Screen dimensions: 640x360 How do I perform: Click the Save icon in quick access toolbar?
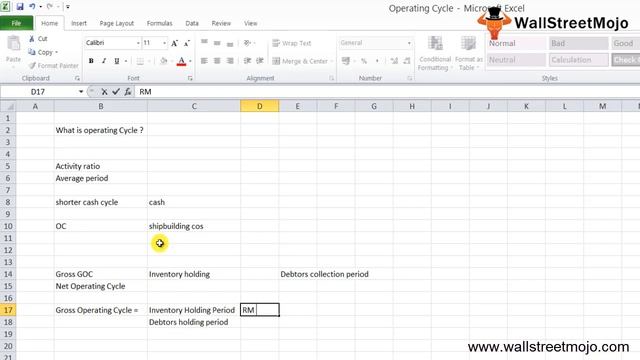pyautogui.click(x=20, y=7)
